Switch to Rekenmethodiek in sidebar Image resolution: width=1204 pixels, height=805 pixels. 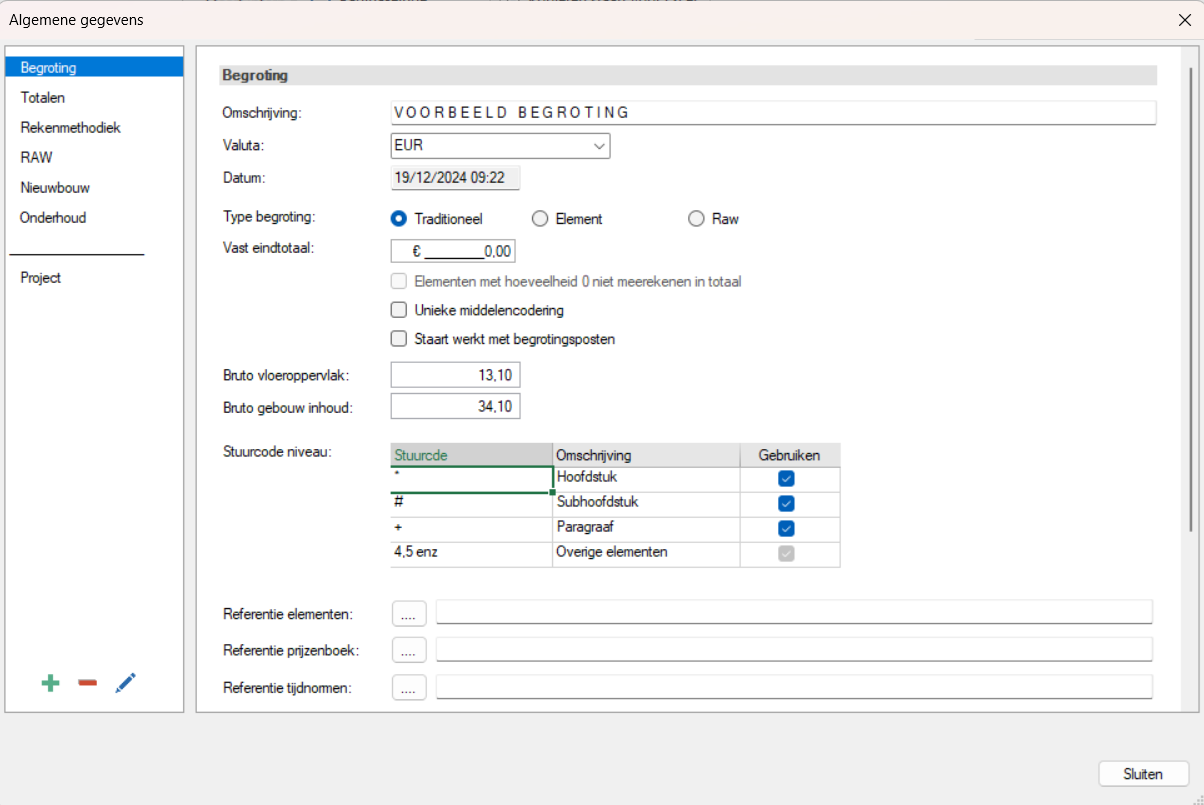(x=70, y=128)
